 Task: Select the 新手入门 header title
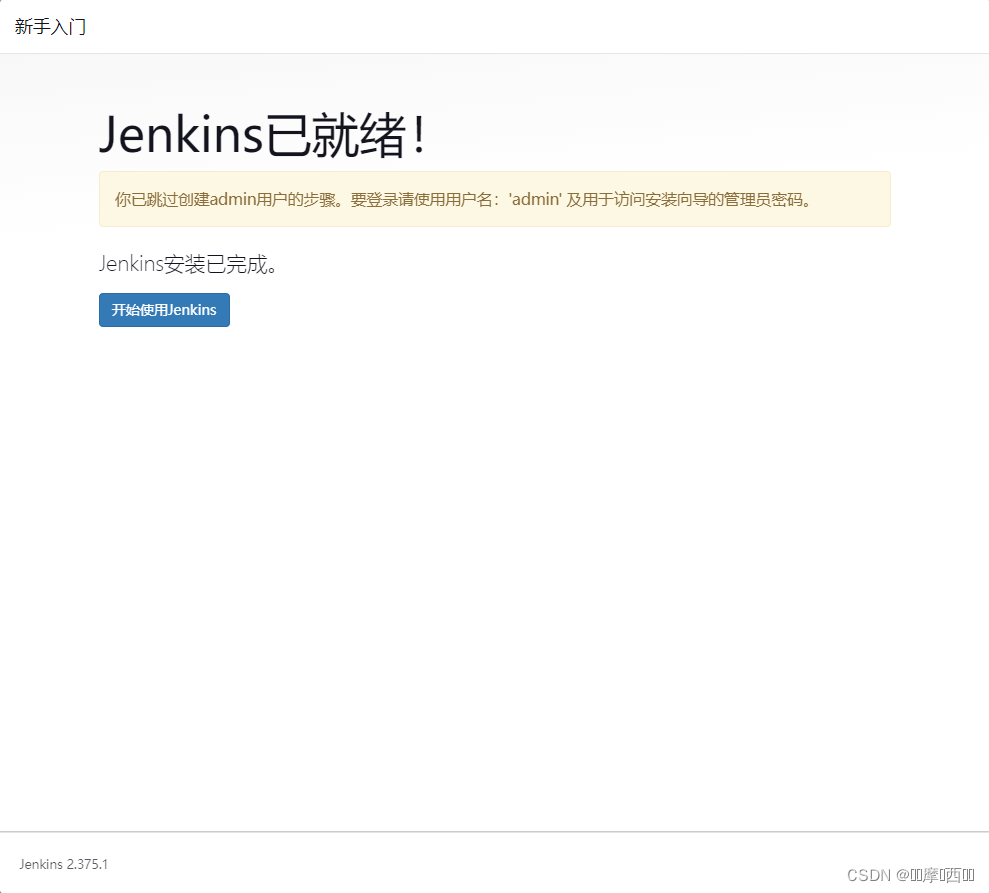pyautogui.click(x=50, y=26)
